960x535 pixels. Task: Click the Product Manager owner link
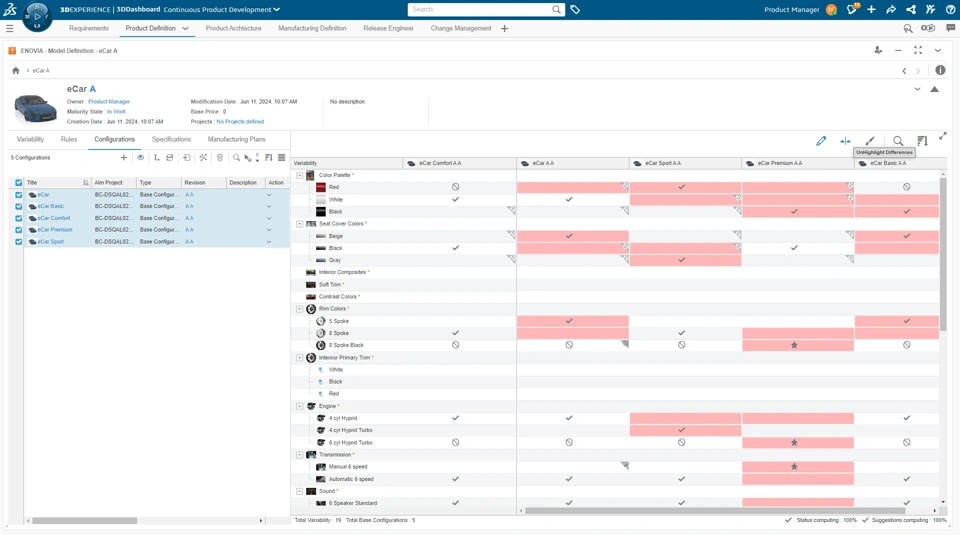[109, 102]
